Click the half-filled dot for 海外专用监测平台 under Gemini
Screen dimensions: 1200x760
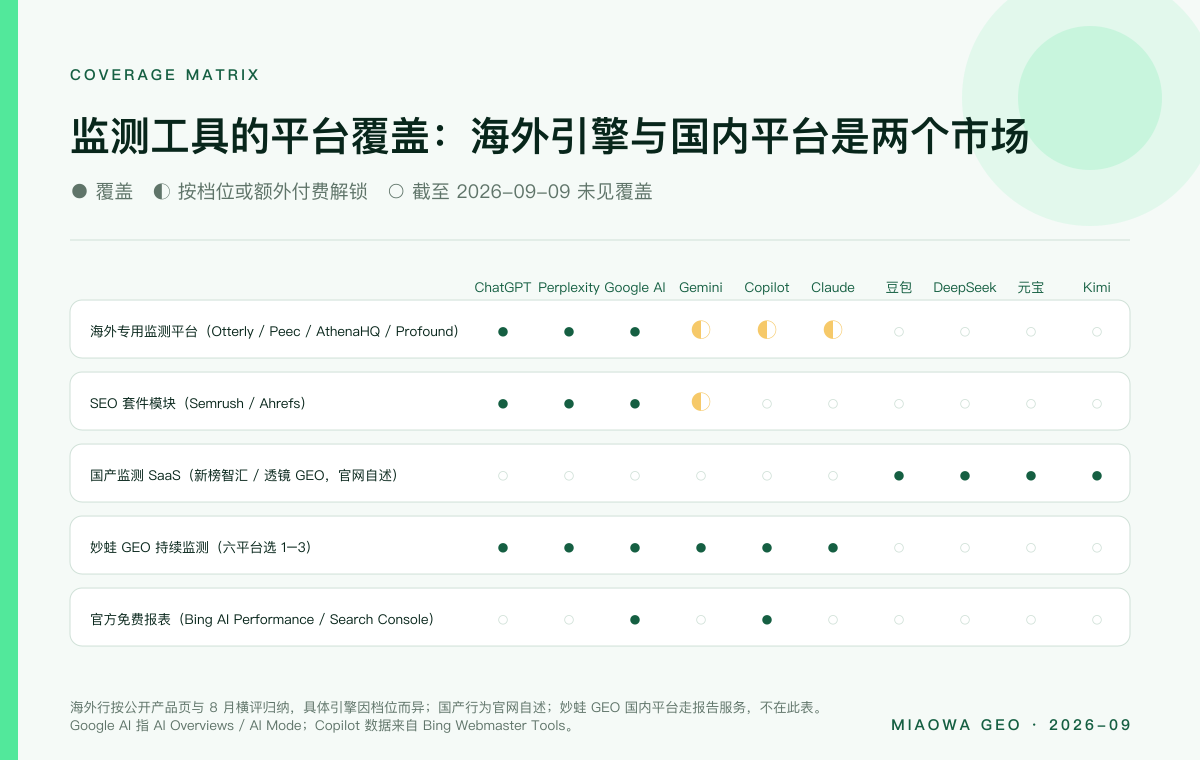tap(701, 330)
